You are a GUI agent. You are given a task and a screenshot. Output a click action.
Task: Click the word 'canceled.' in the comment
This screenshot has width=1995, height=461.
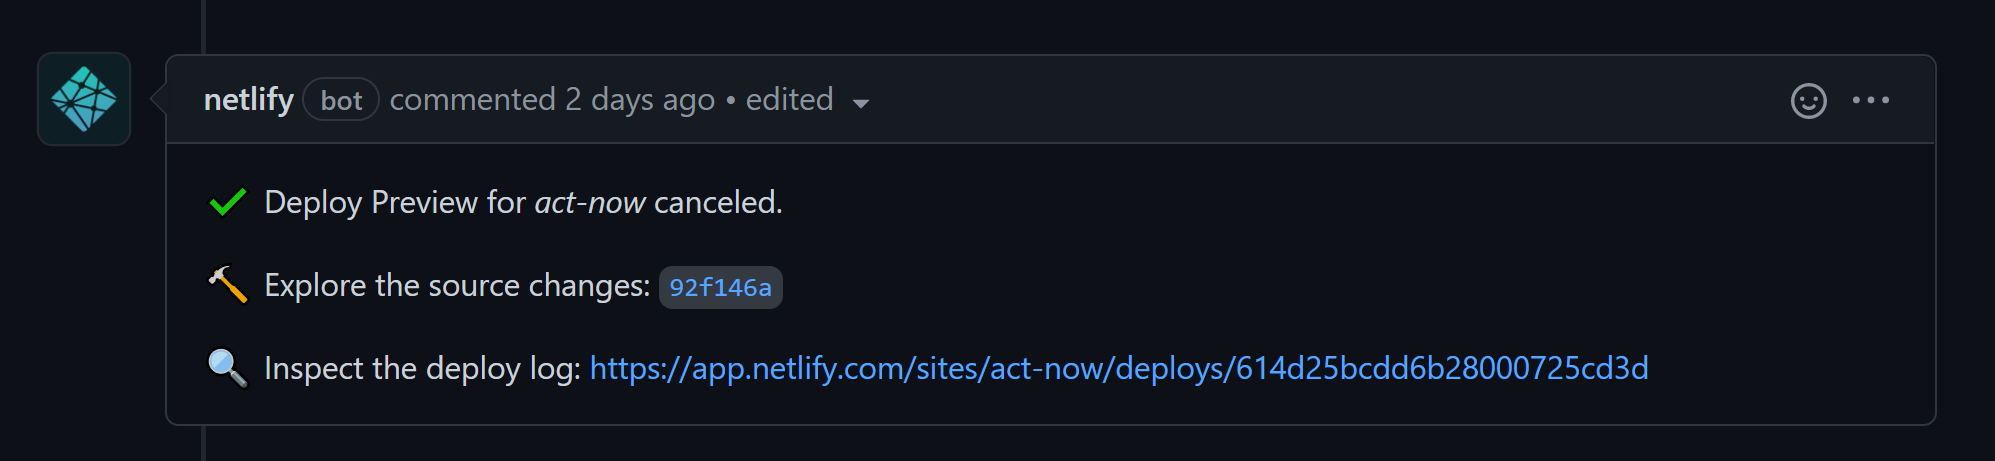[718, 203]
